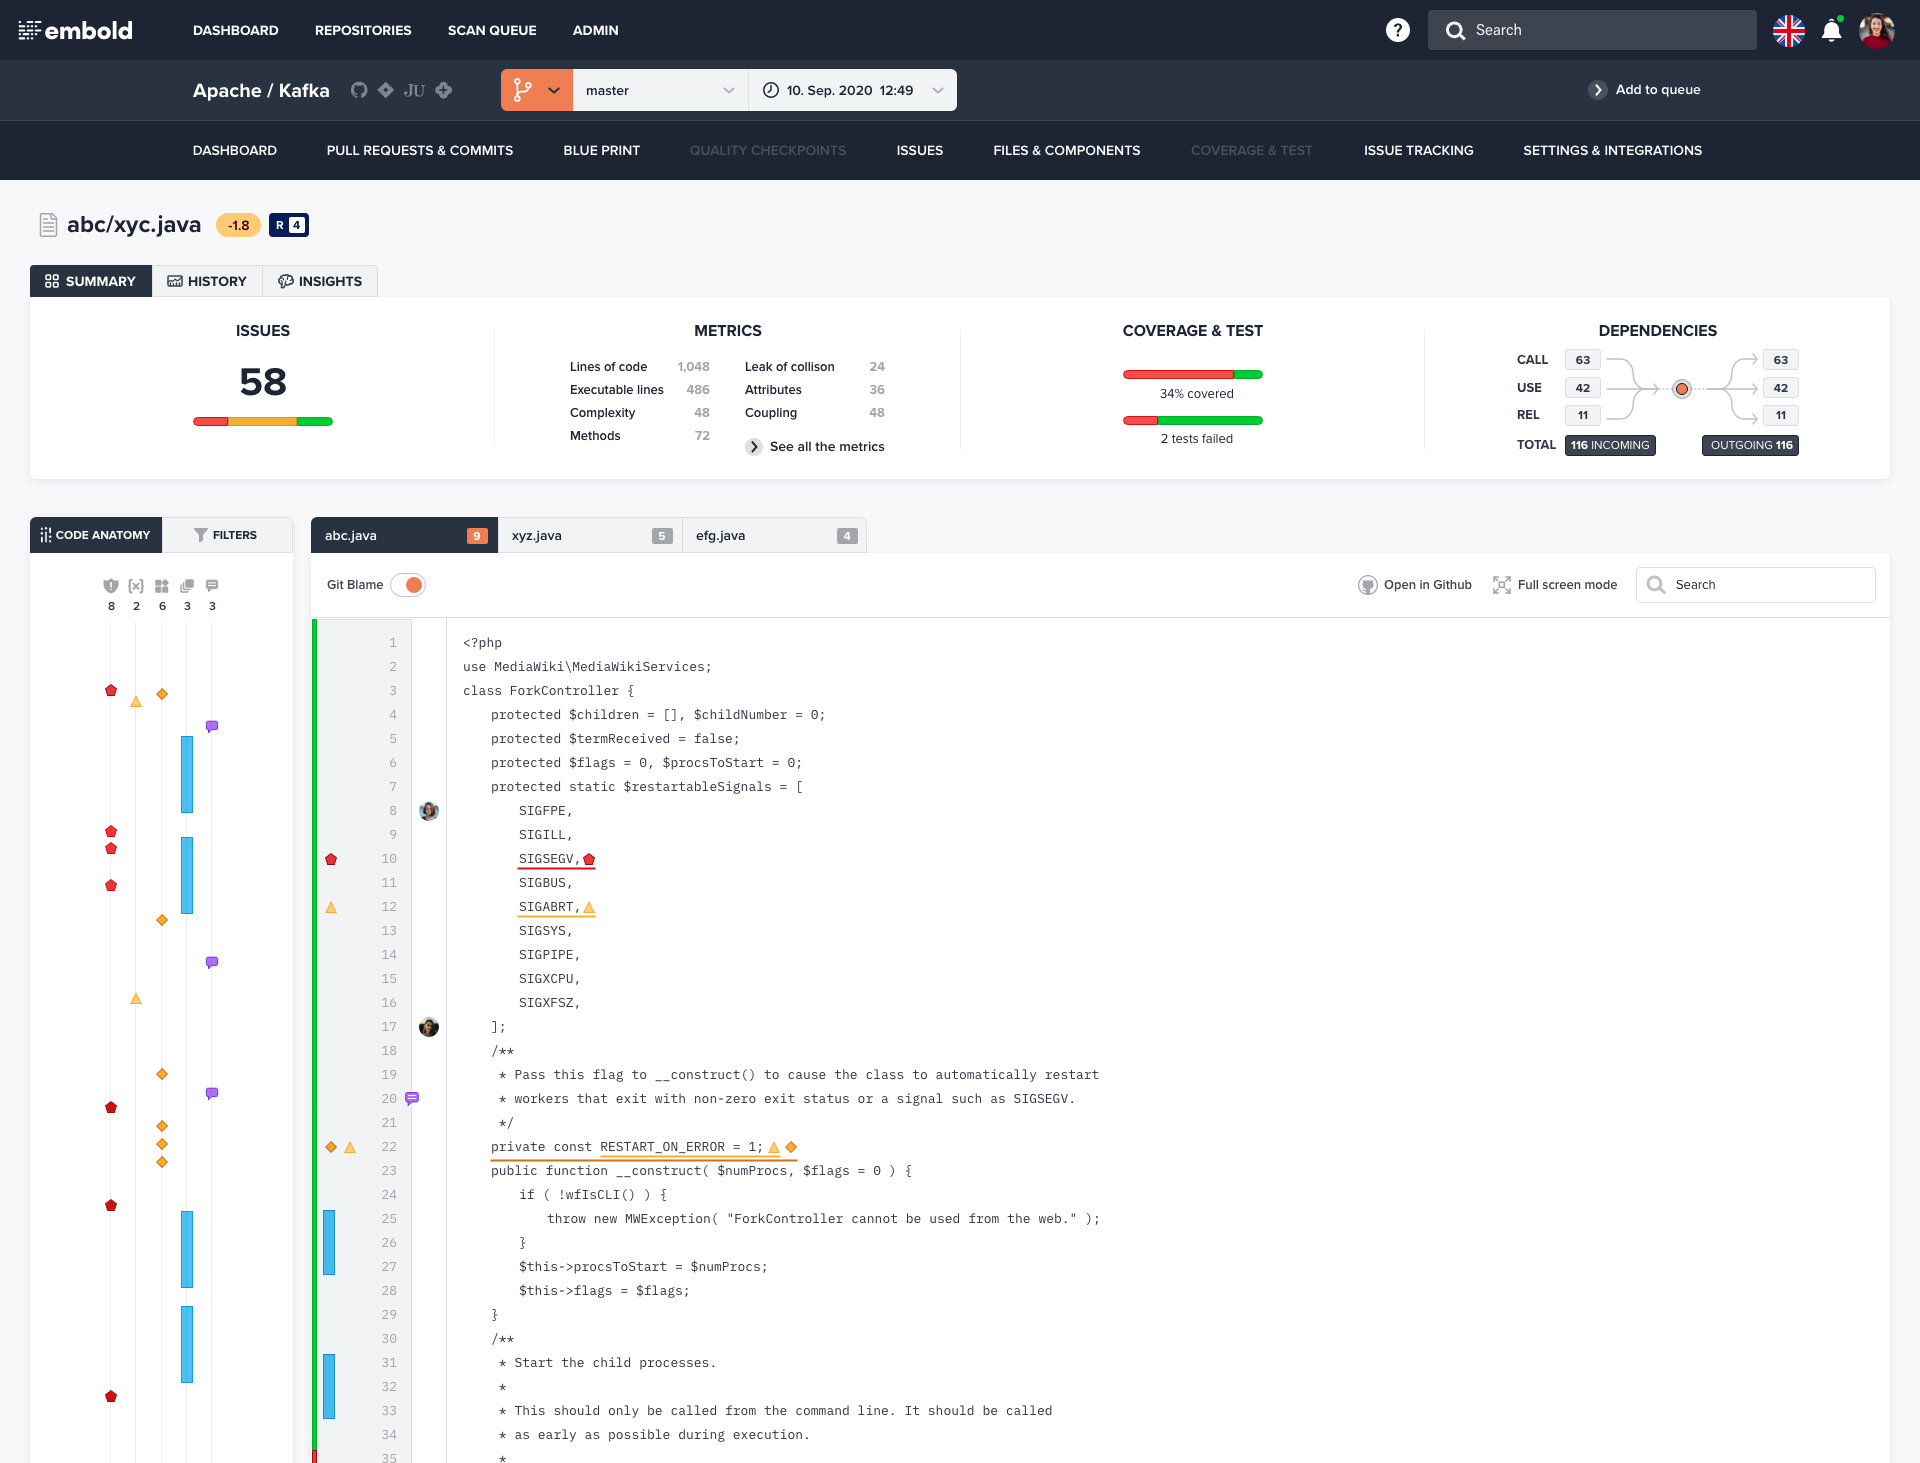Open the help question mark icon
Image resolution: width=1920 pixels, height=1463 pixels.
(x=1397, y=30)
